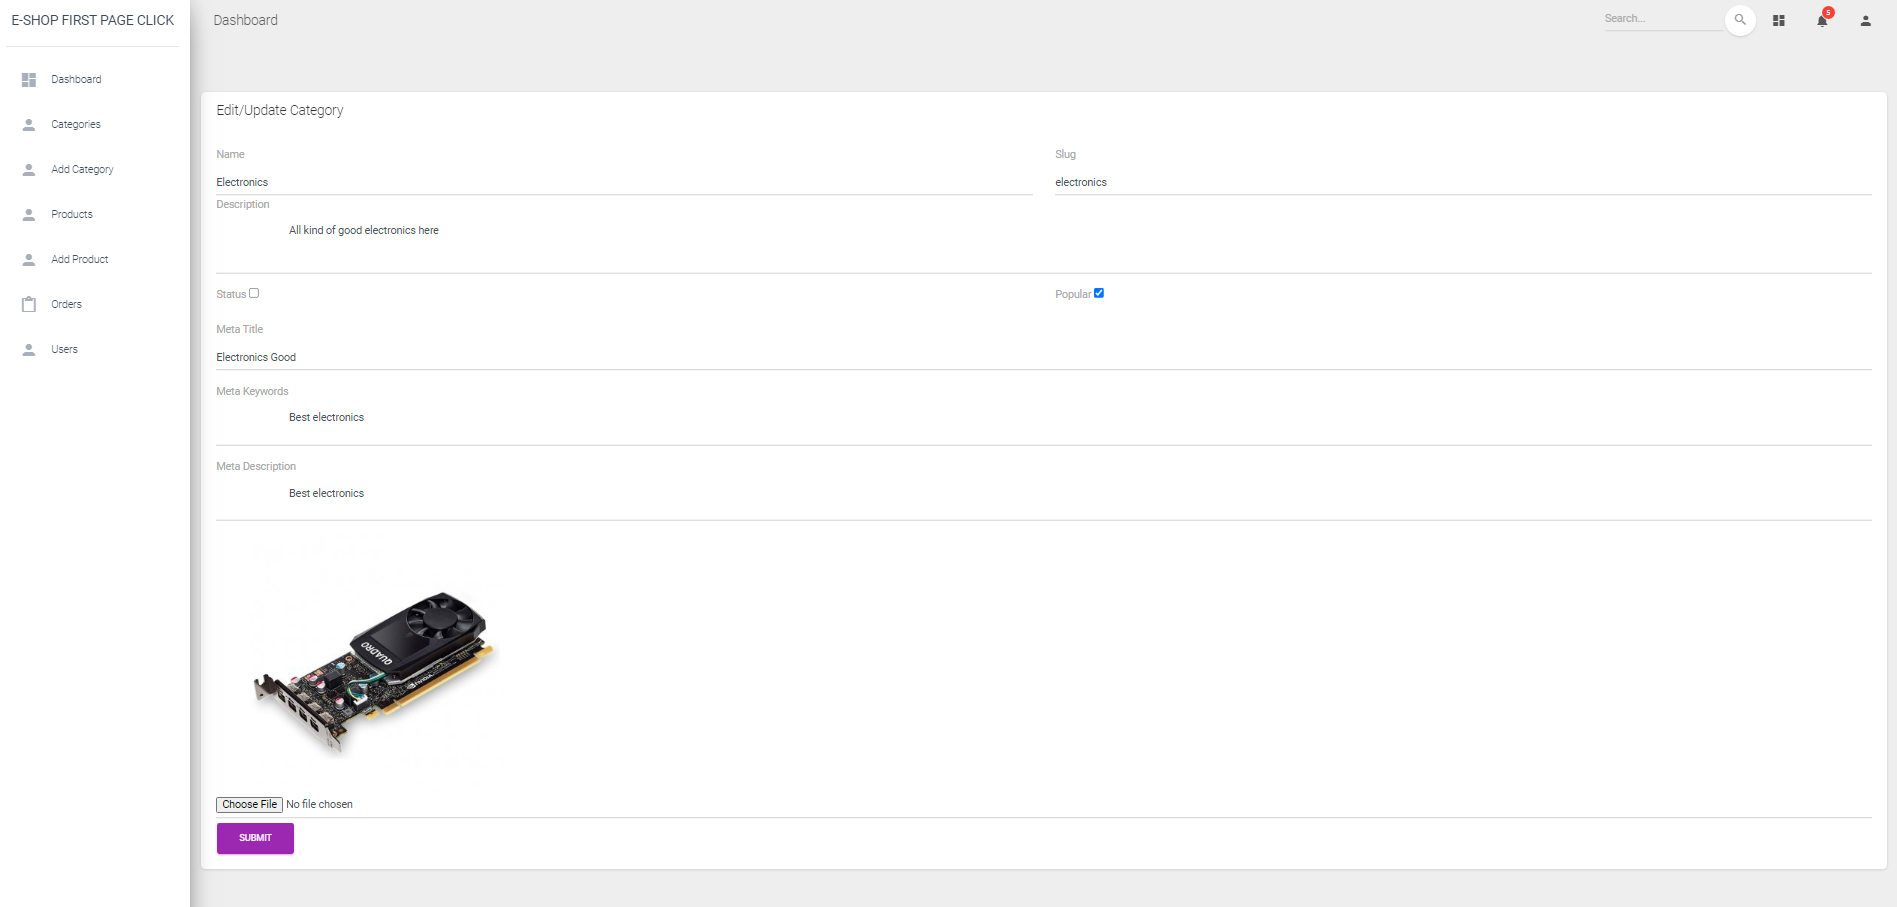The width and height of the screenshot is (1897, 907).
Task: Click the search magnifier icon
Action: pos(1740,19)
